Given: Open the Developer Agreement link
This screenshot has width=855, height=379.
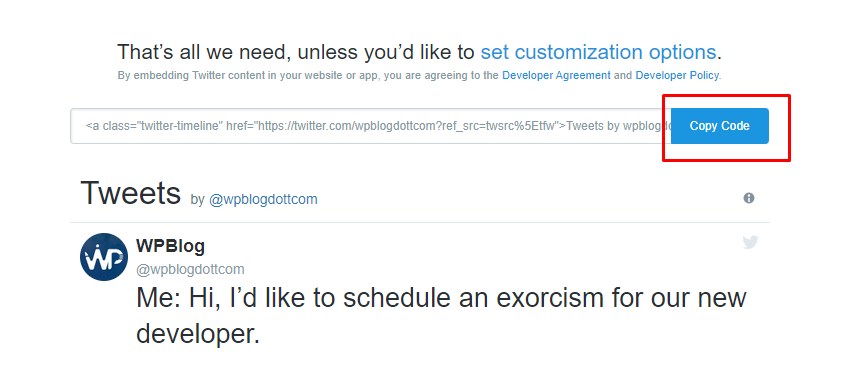Looking at the screenshot, I should click(x=556, y=76).
